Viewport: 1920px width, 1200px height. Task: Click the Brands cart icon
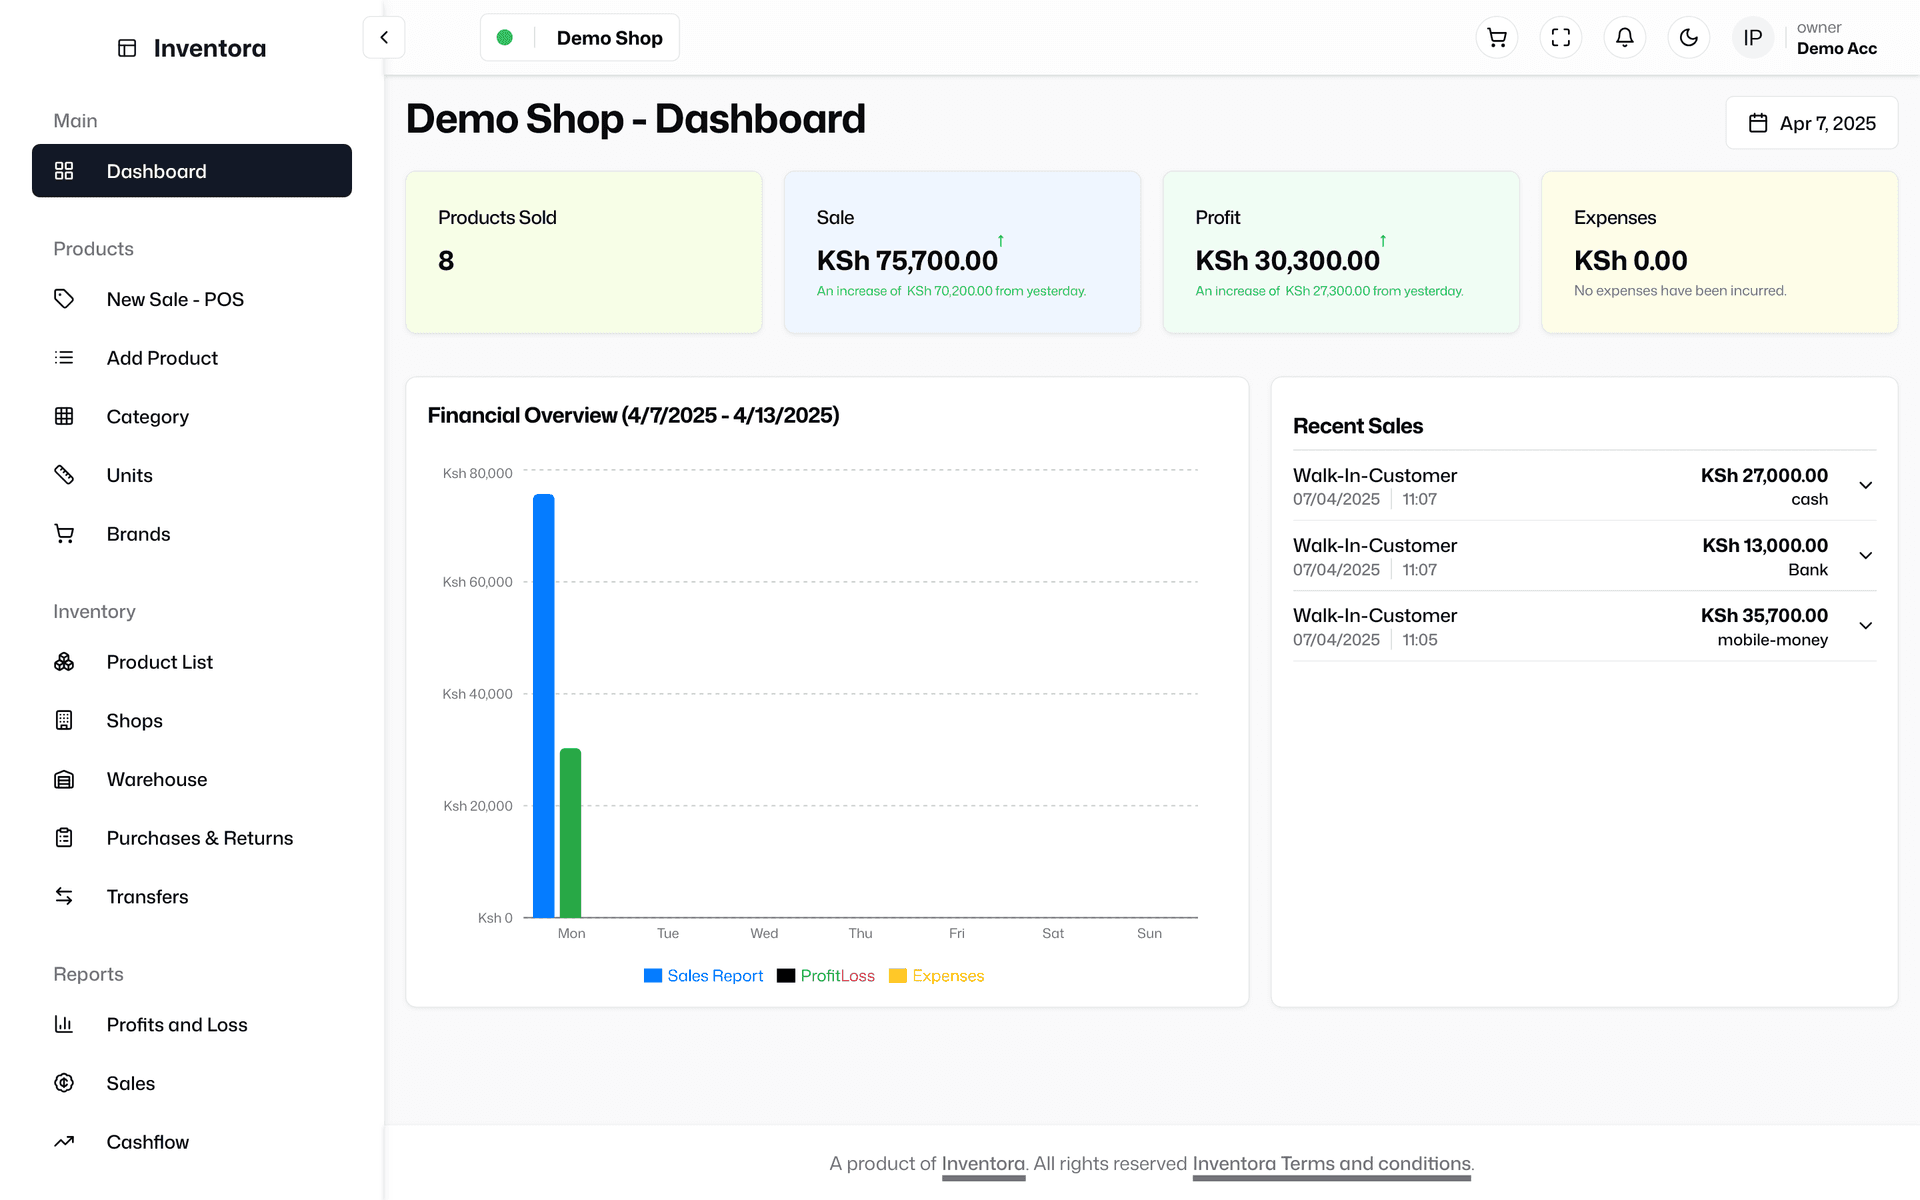[x=64, y=534]
